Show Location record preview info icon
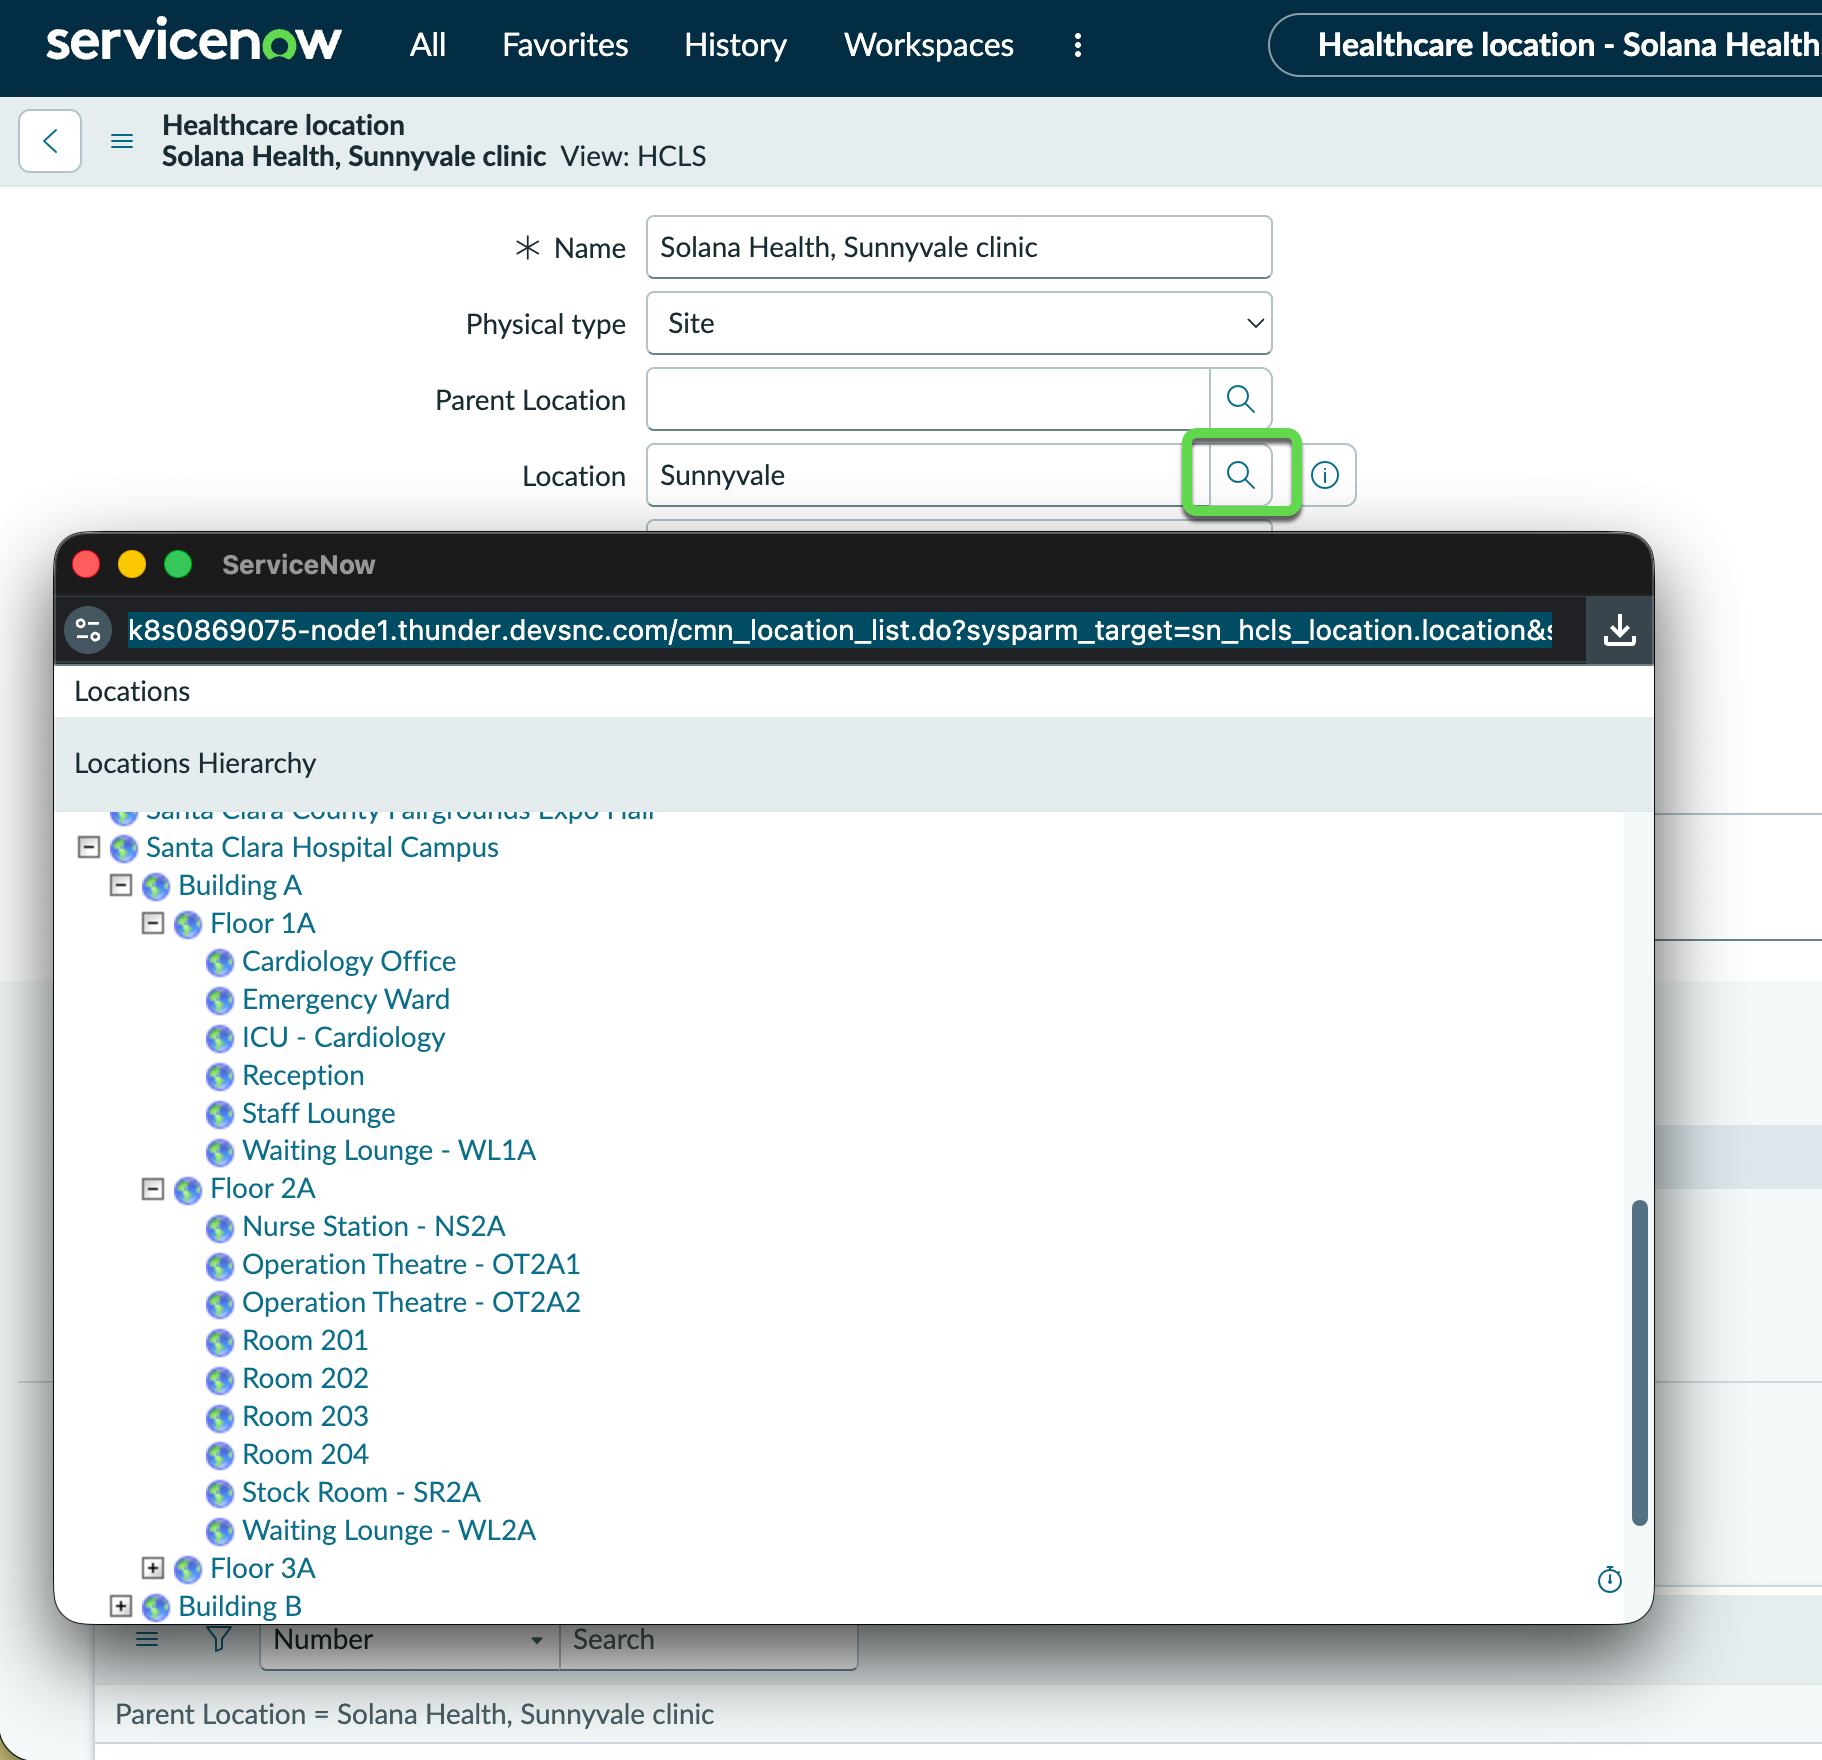 pos(1325,475)
